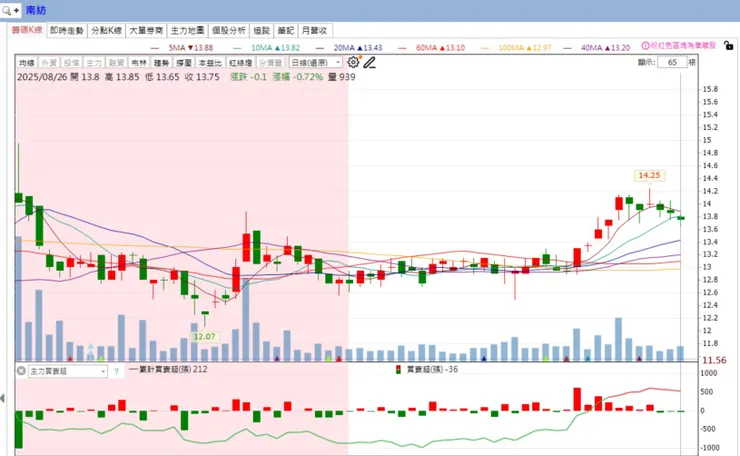The height and width of the screenshot is (456, 740).
Task: Open the 主力買賣超 indicator dropdown
Action: click(x=67, y=372)
